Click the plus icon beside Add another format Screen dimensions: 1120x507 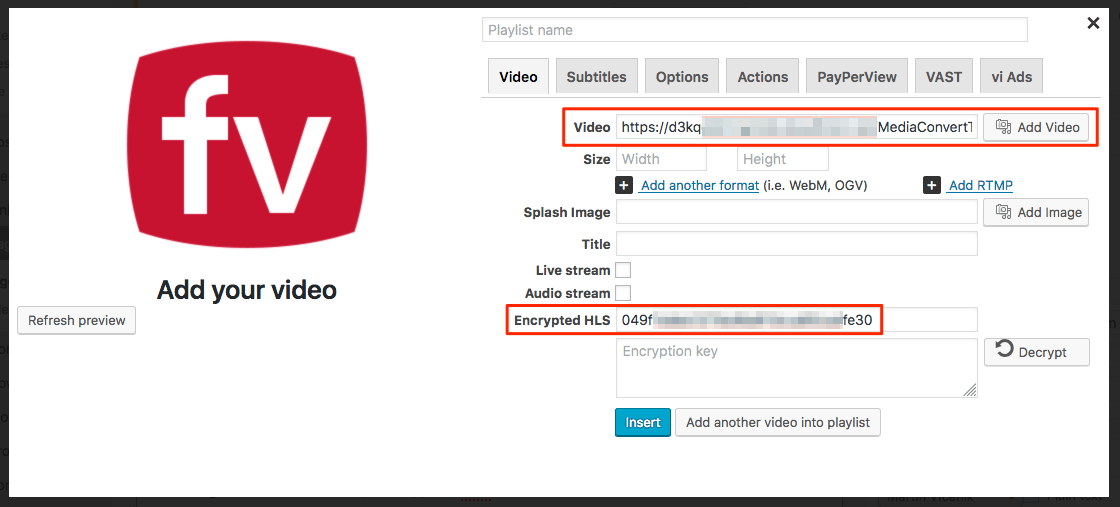624,186
